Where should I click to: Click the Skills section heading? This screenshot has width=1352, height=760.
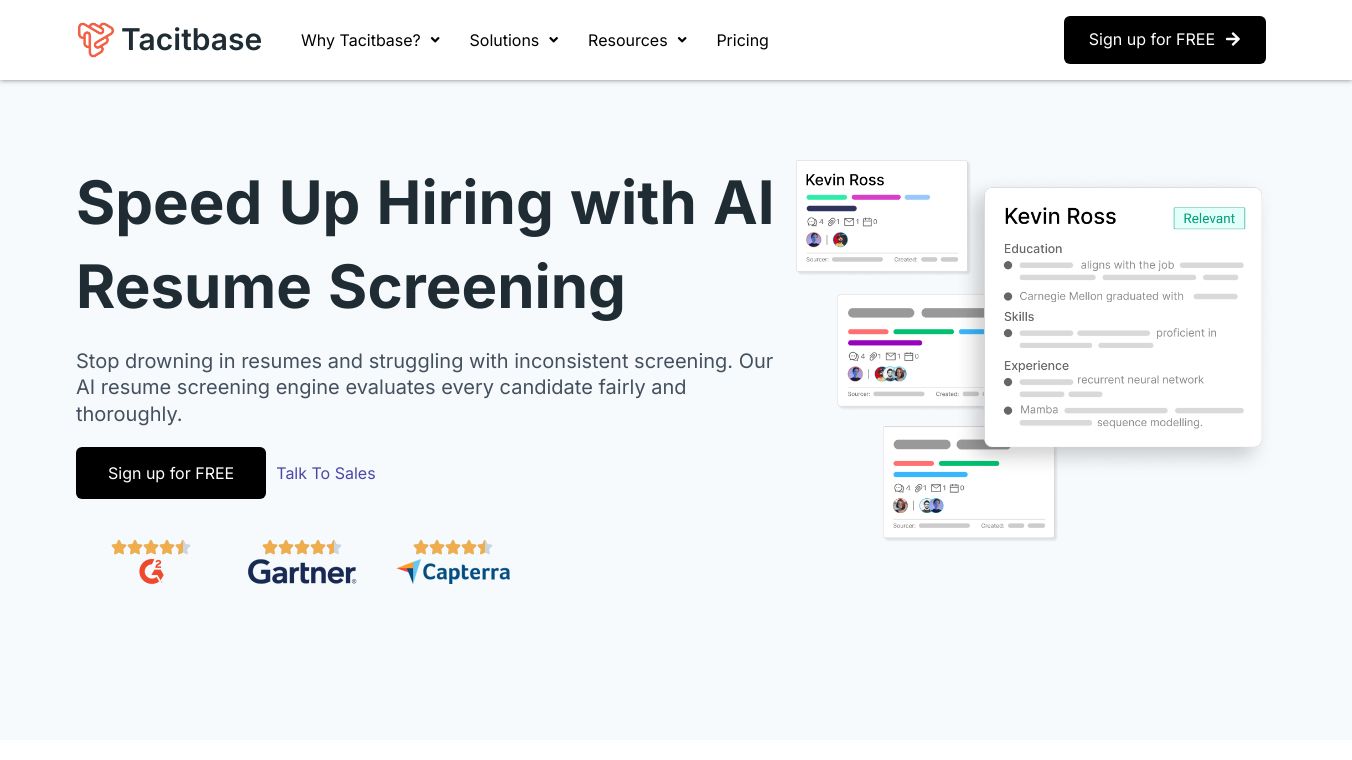1019,317
